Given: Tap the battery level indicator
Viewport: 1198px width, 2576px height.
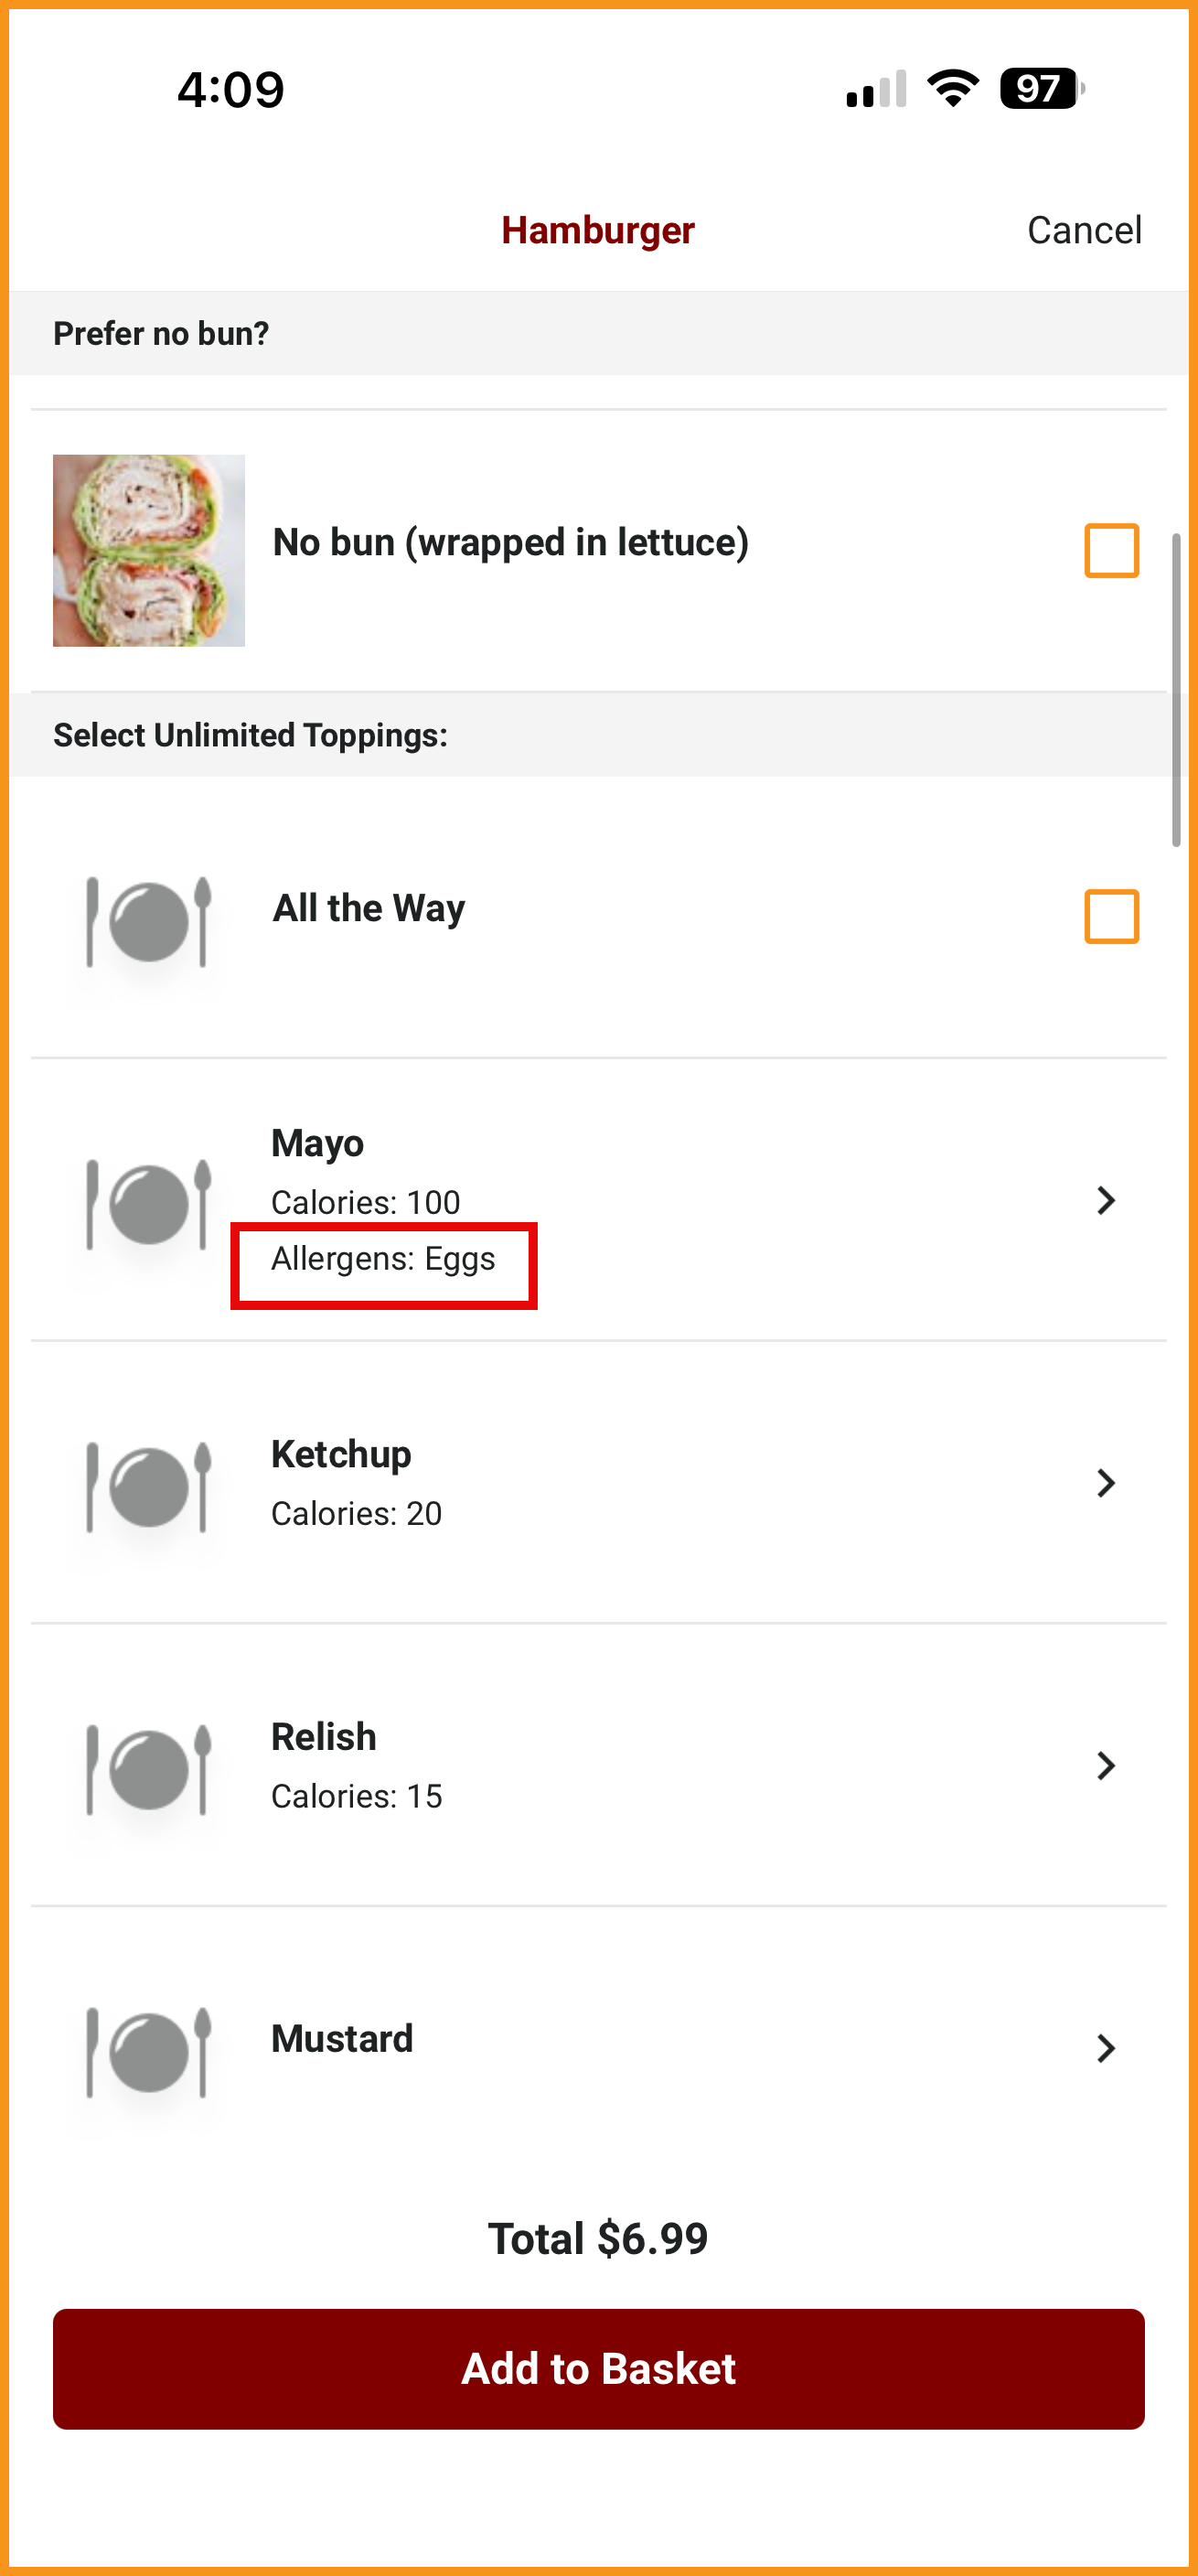Looking at the screenshot, I should [x=1042, y=89].
